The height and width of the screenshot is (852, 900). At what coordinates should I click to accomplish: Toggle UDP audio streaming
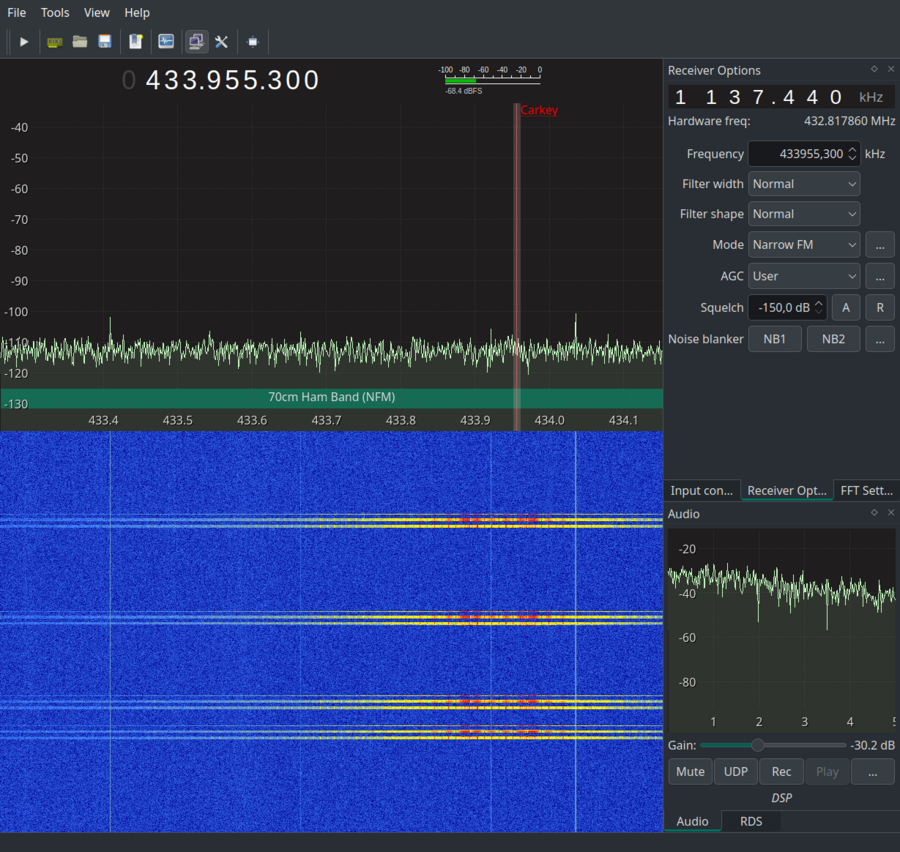(x=735, y=772)
